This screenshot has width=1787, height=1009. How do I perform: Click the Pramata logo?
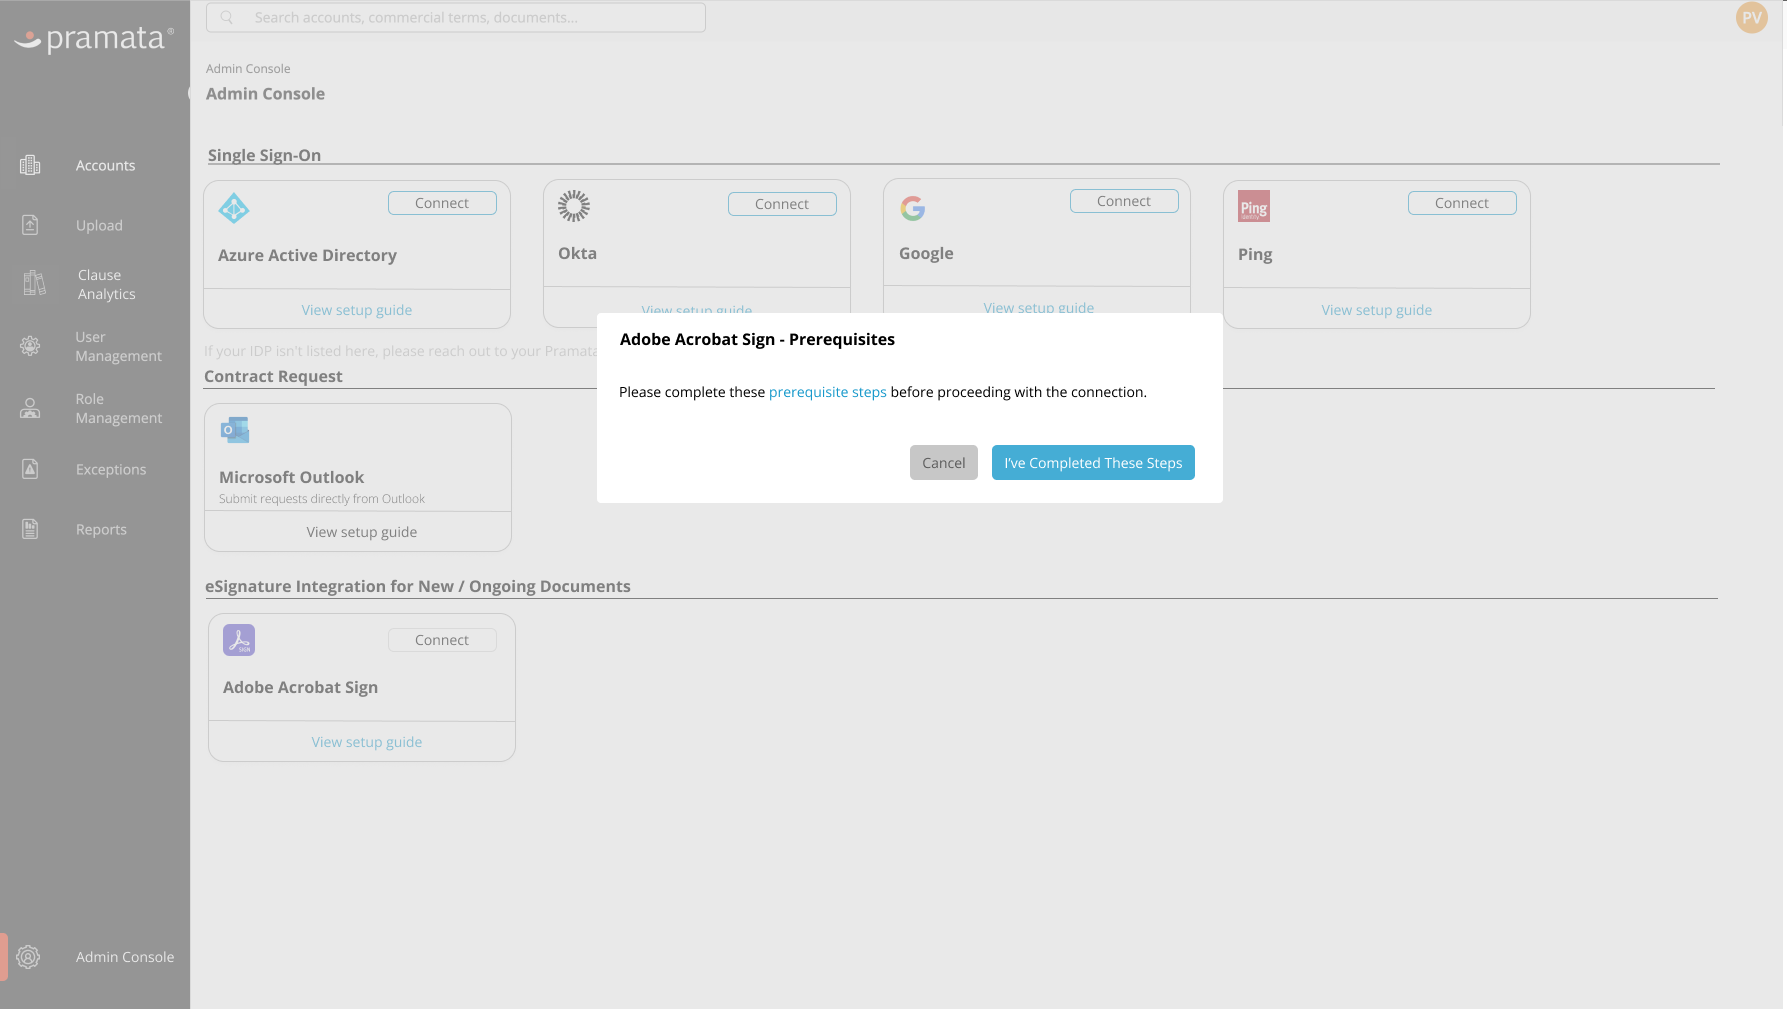[94, 38]
